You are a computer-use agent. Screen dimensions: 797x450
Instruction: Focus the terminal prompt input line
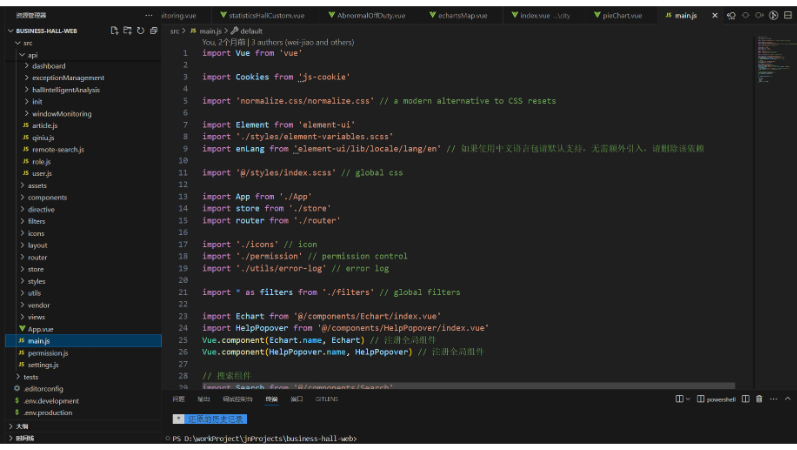point(264,438)
